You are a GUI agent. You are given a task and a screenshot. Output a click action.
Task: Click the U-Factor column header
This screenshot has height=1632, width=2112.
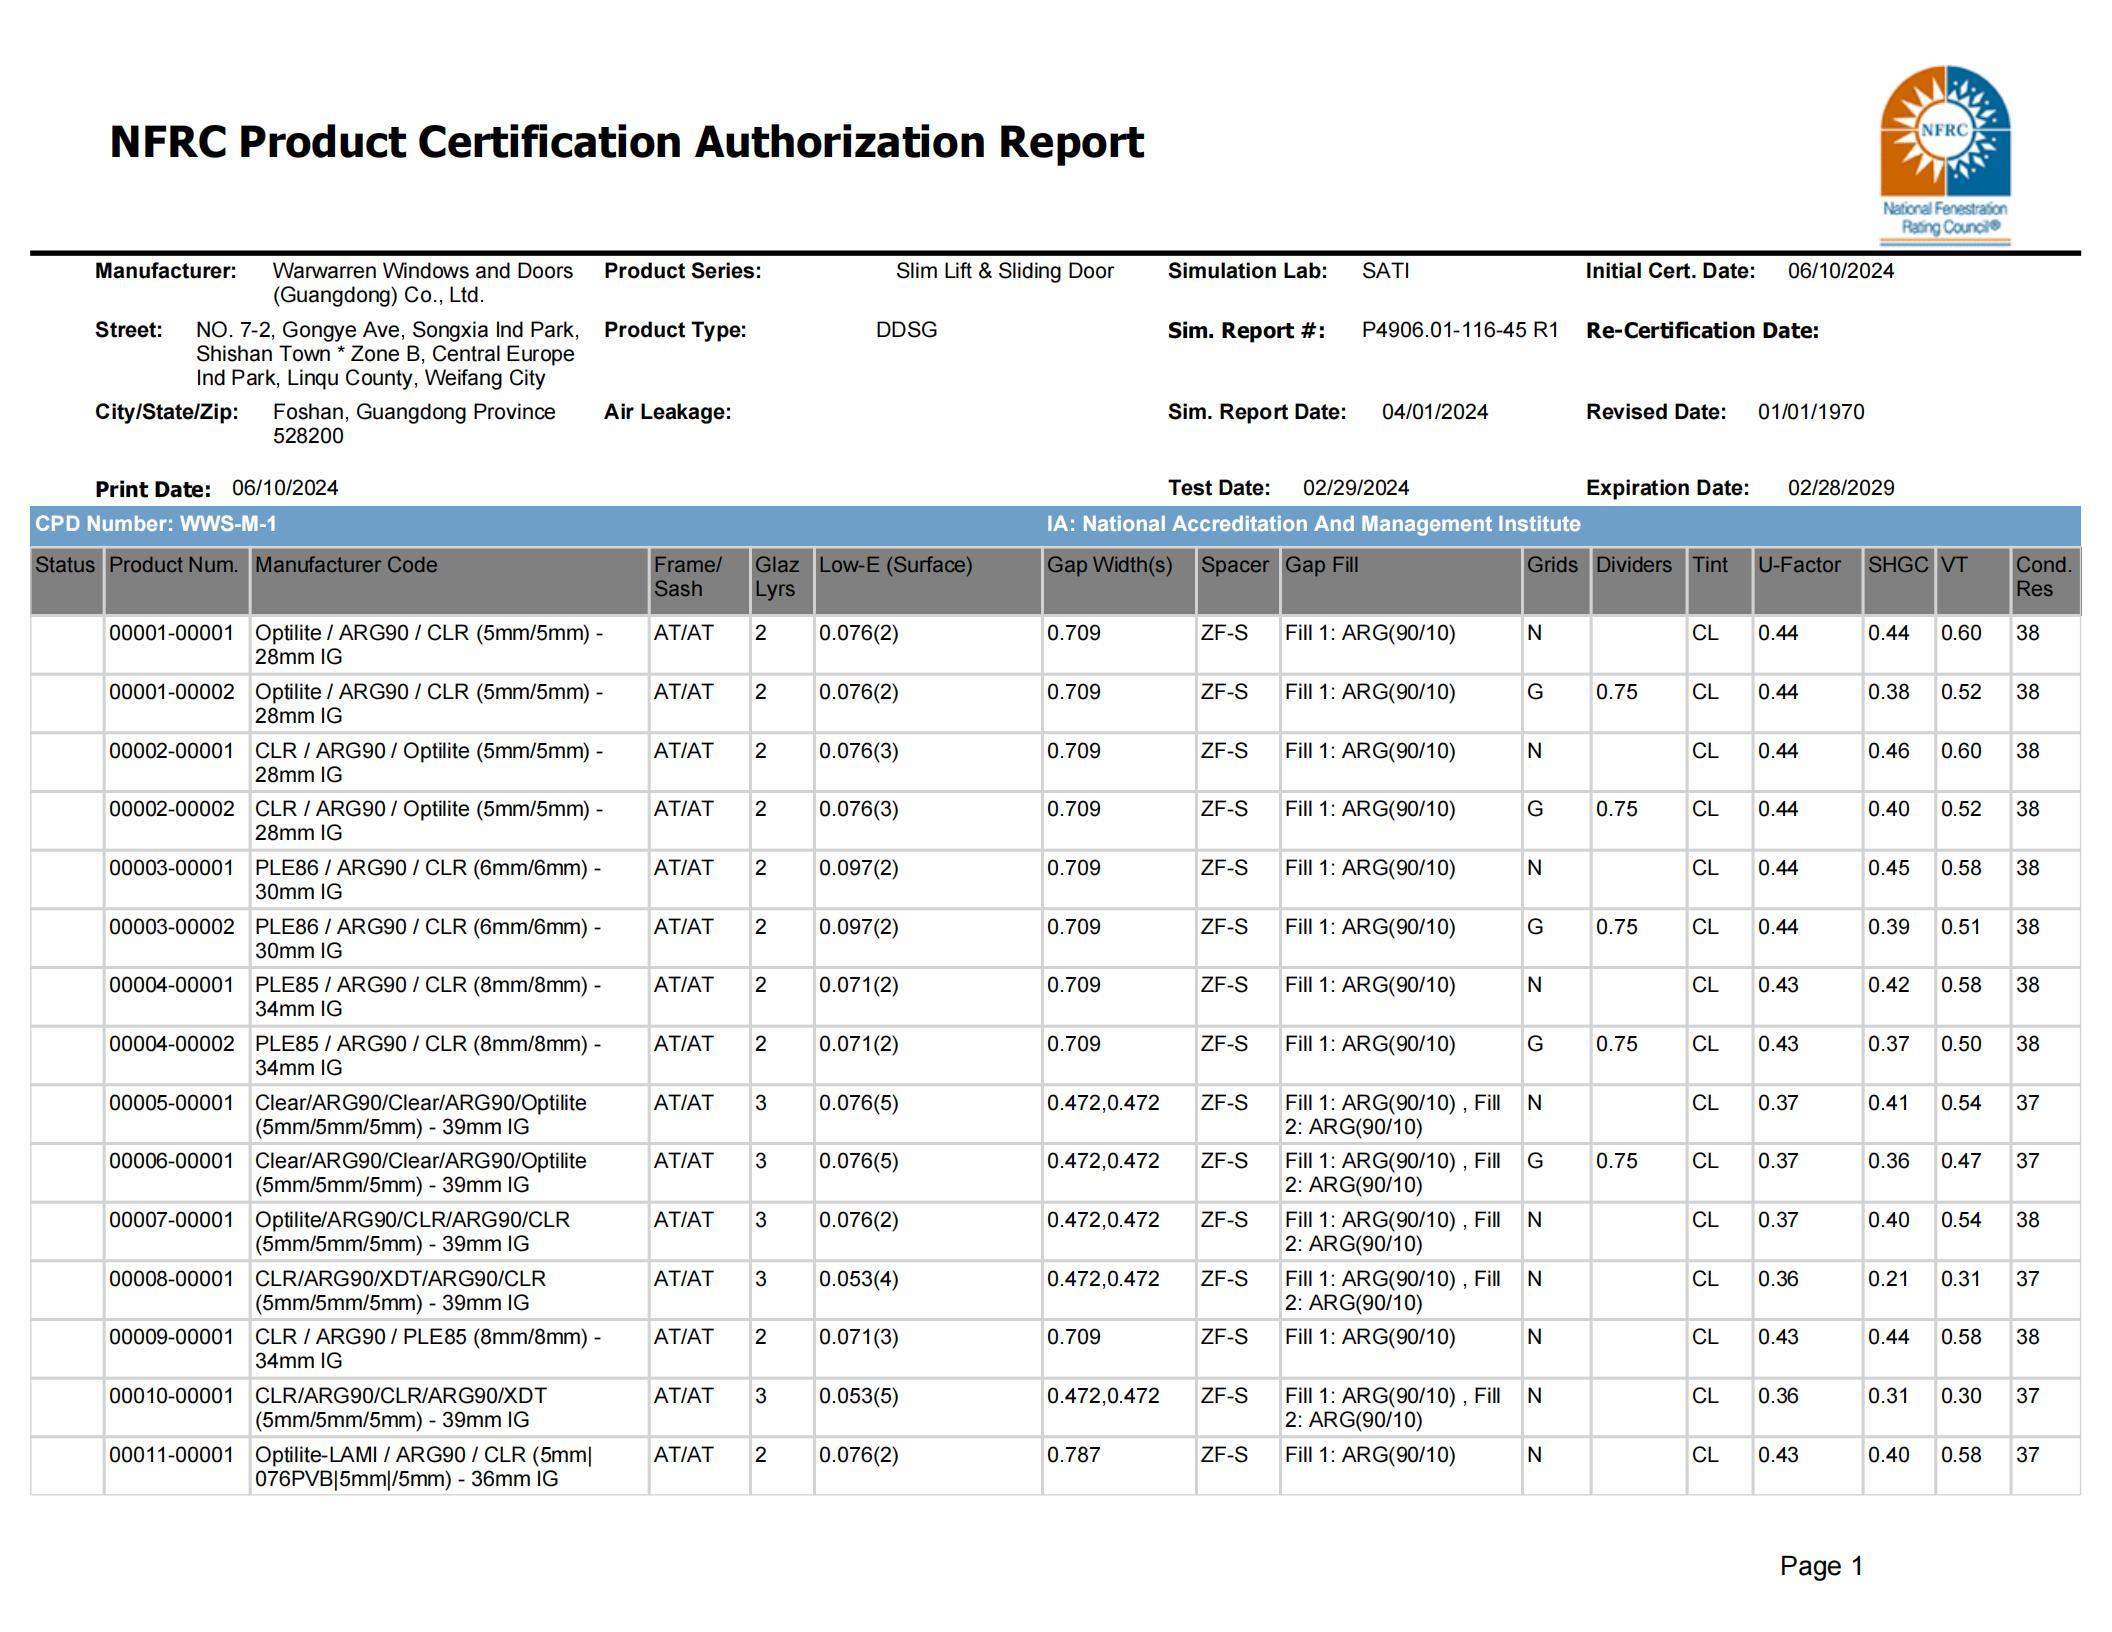(1808, 580)
